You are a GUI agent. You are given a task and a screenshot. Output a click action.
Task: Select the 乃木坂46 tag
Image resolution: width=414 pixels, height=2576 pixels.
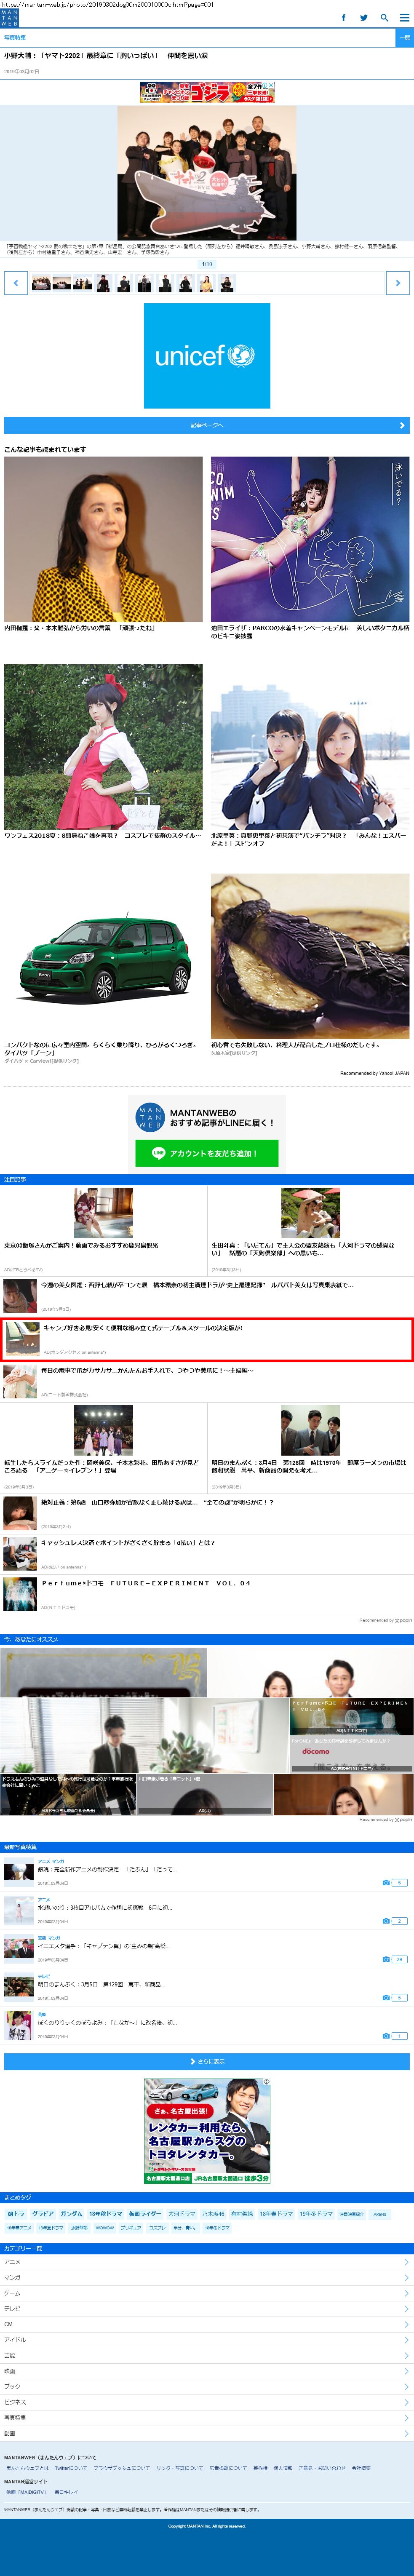click(213, 2214)
